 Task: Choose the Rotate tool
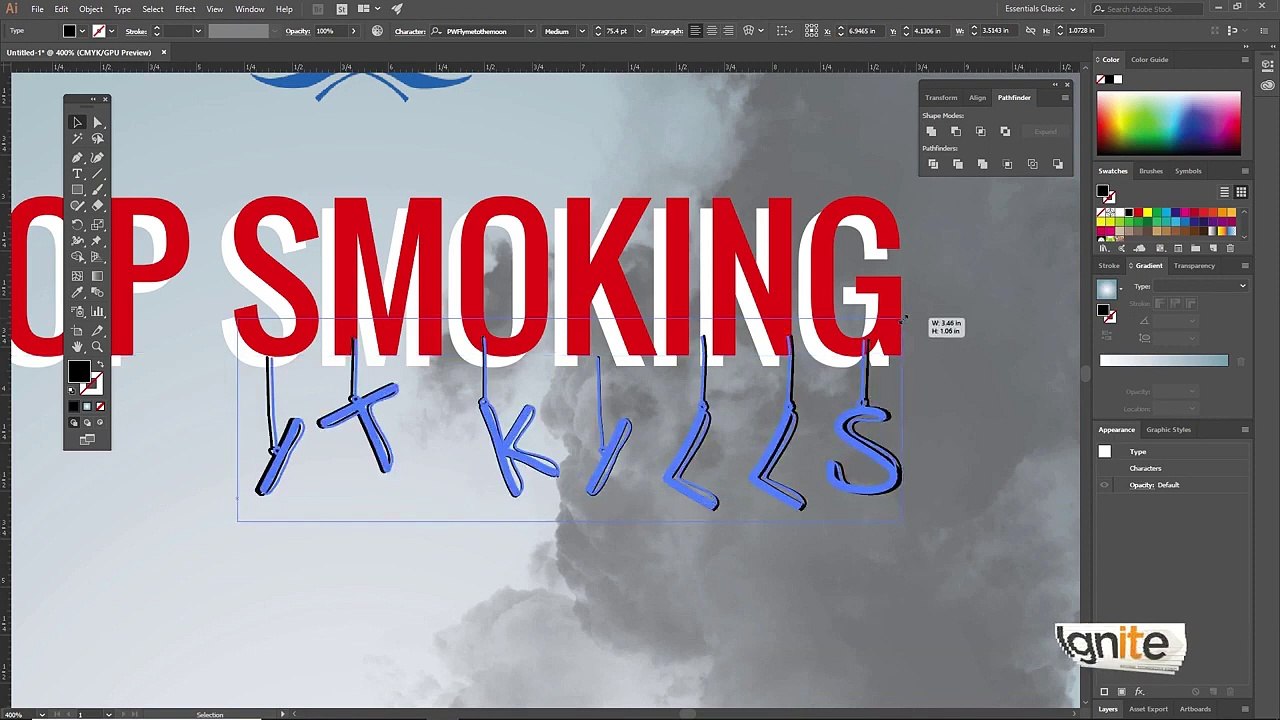pos(77,225)
